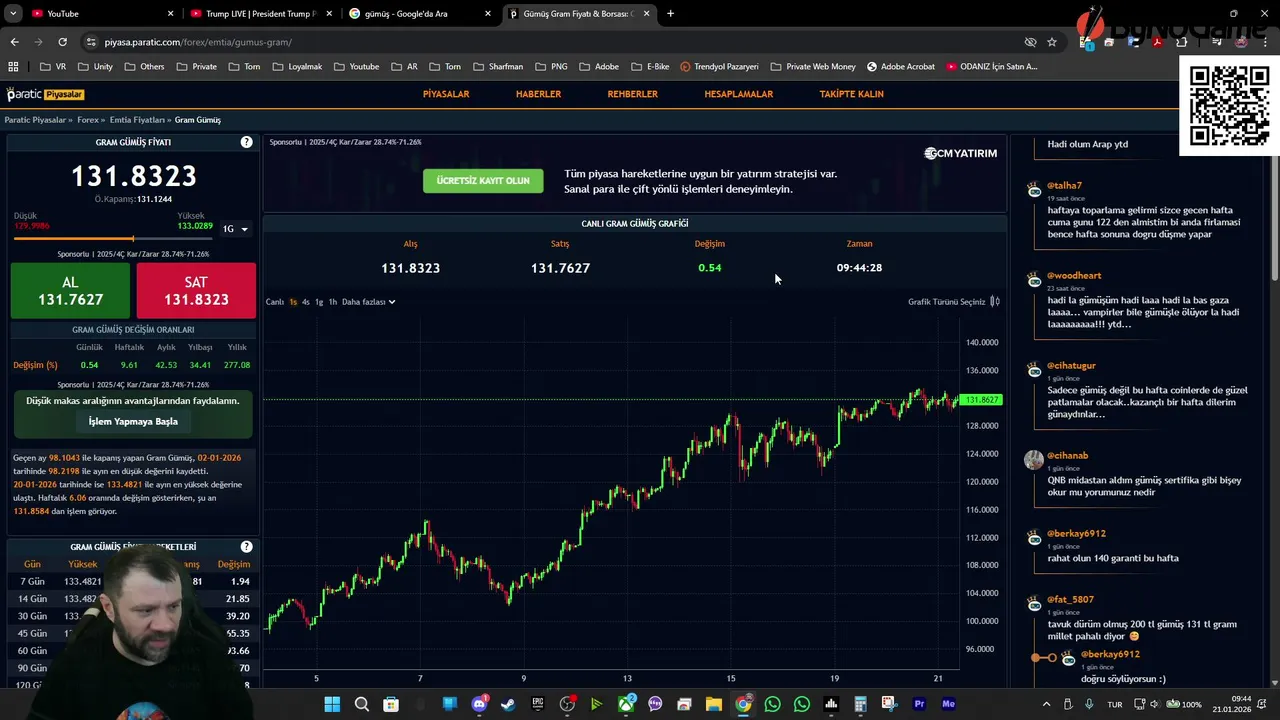Image resolution: width=1280 pixels, height=720 pixels.
Task: Open the chart type candlestick icon
Action: (995, 302)
